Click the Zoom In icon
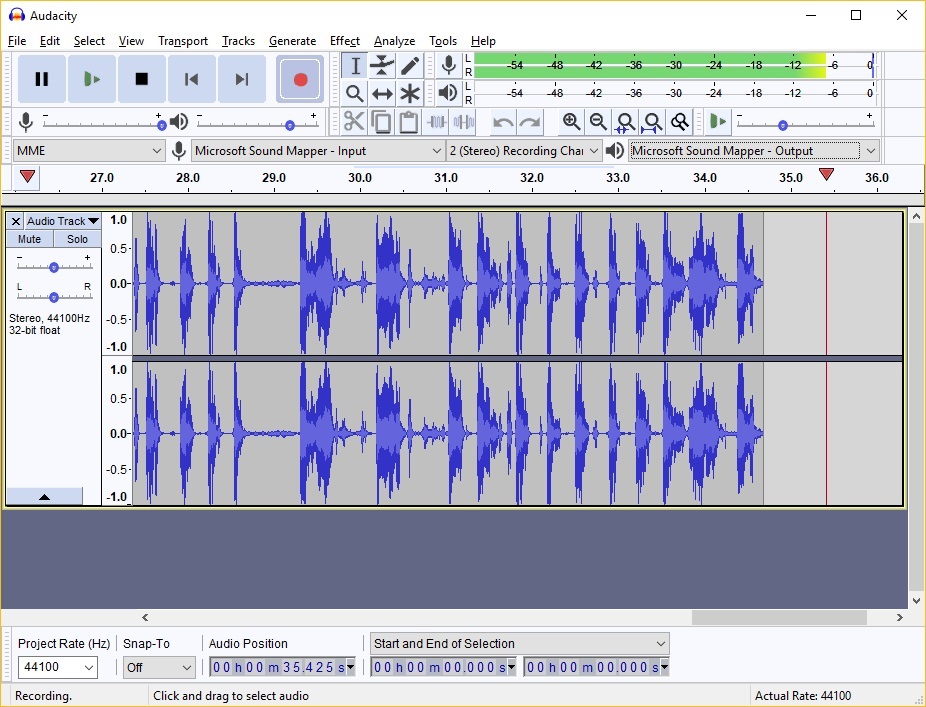 pos(571,122)
